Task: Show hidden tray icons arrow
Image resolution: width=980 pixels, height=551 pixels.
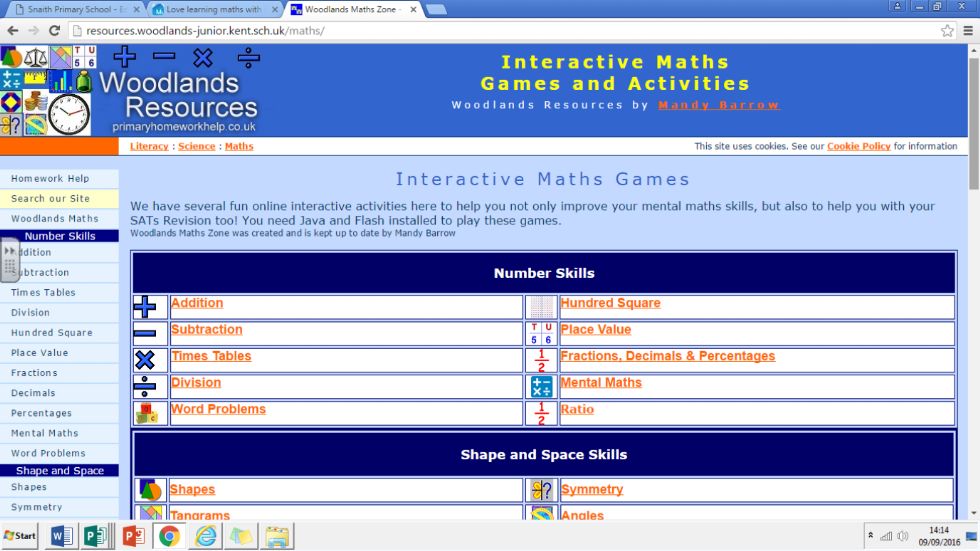Action: [870, 535]
